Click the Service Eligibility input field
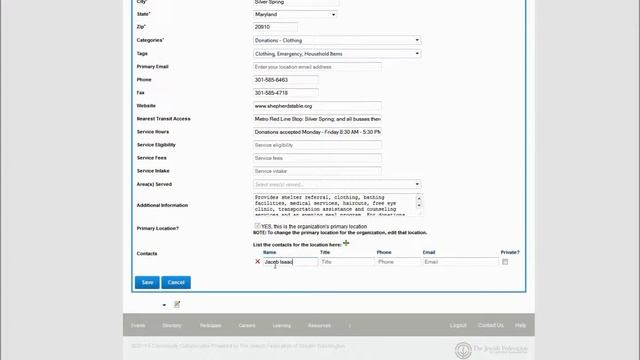 click(x=317, y=145)
